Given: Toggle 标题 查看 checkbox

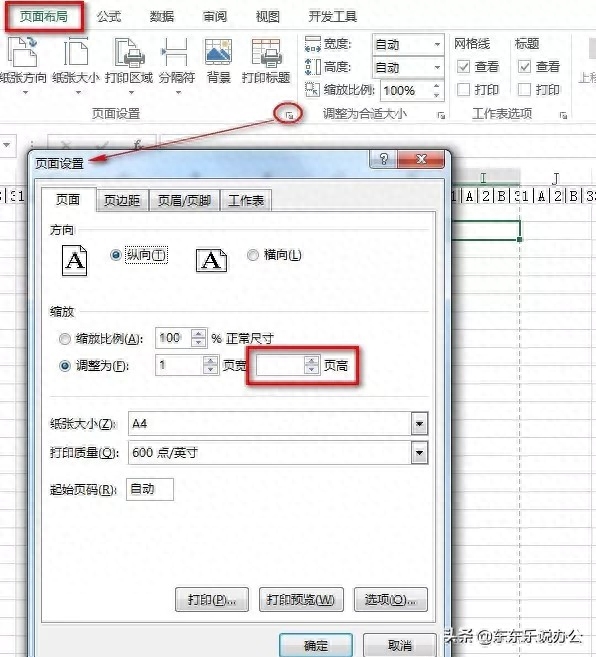Looking at the screenshot, I should (x=524, y=67).
